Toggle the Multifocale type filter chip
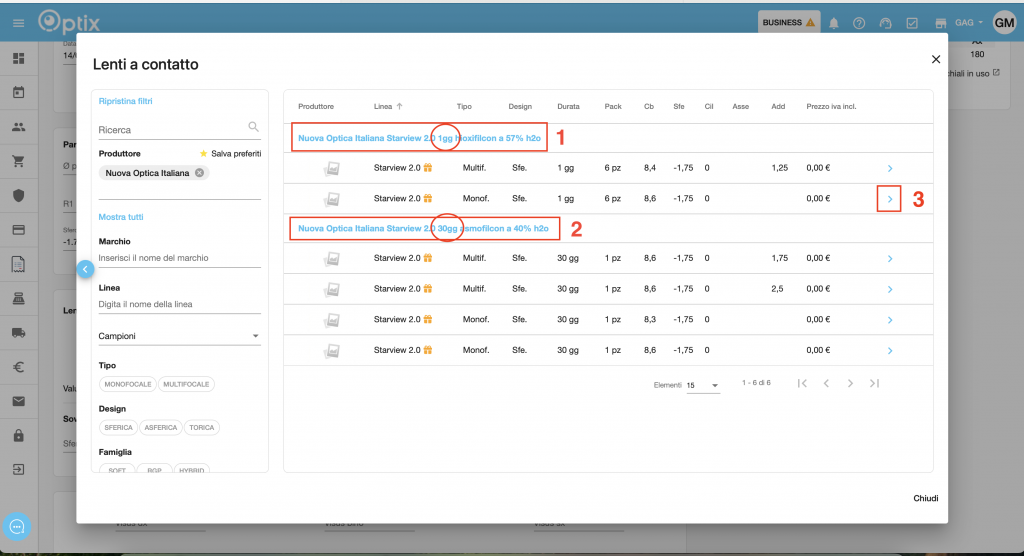This screenshot has height=556, width=1024. (x=187, y=384)
